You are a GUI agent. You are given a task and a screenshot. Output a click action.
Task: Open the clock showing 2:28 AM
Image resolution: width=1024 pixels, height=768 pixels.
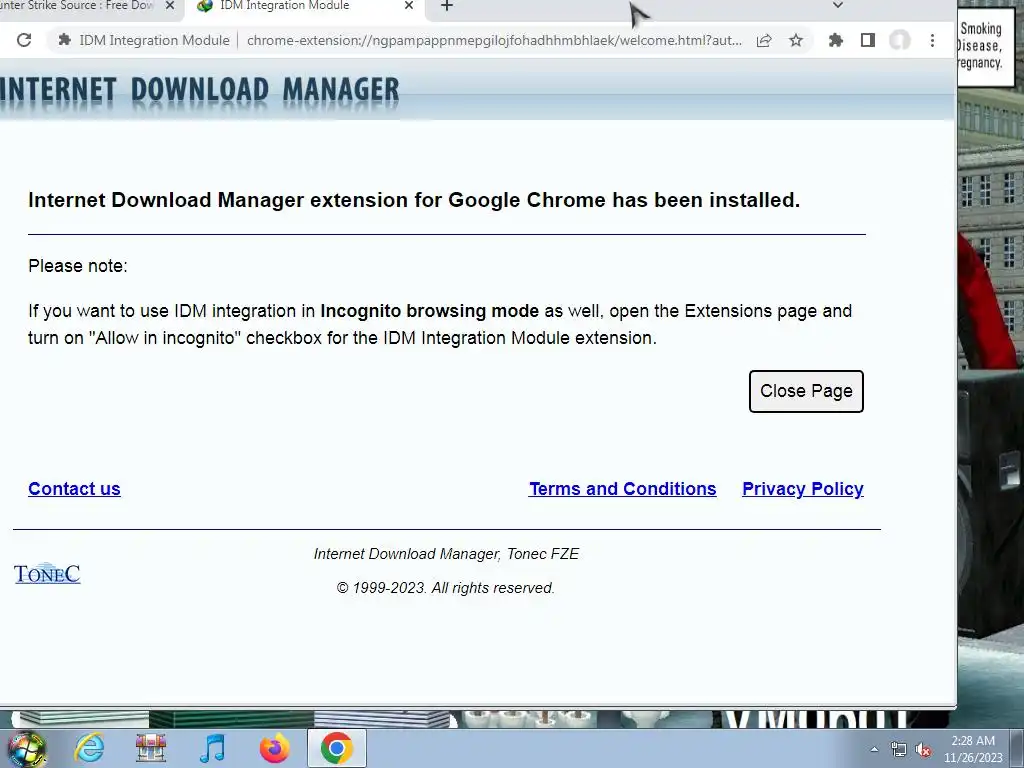click(x=973, y=749)
